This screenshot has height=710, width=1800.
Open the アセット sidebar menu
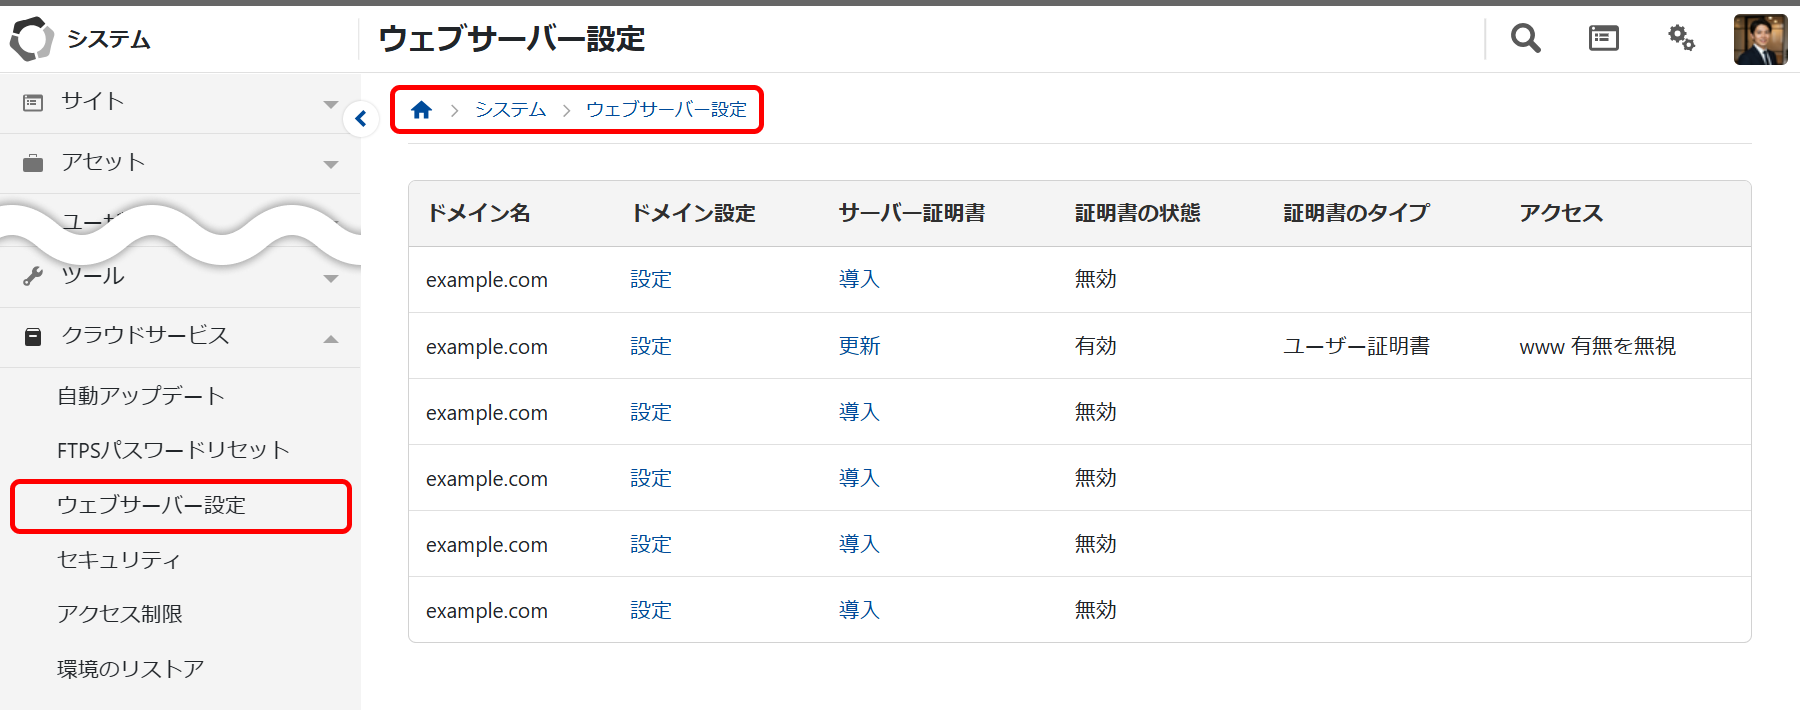pyautogui.click(x=180, y=163)
